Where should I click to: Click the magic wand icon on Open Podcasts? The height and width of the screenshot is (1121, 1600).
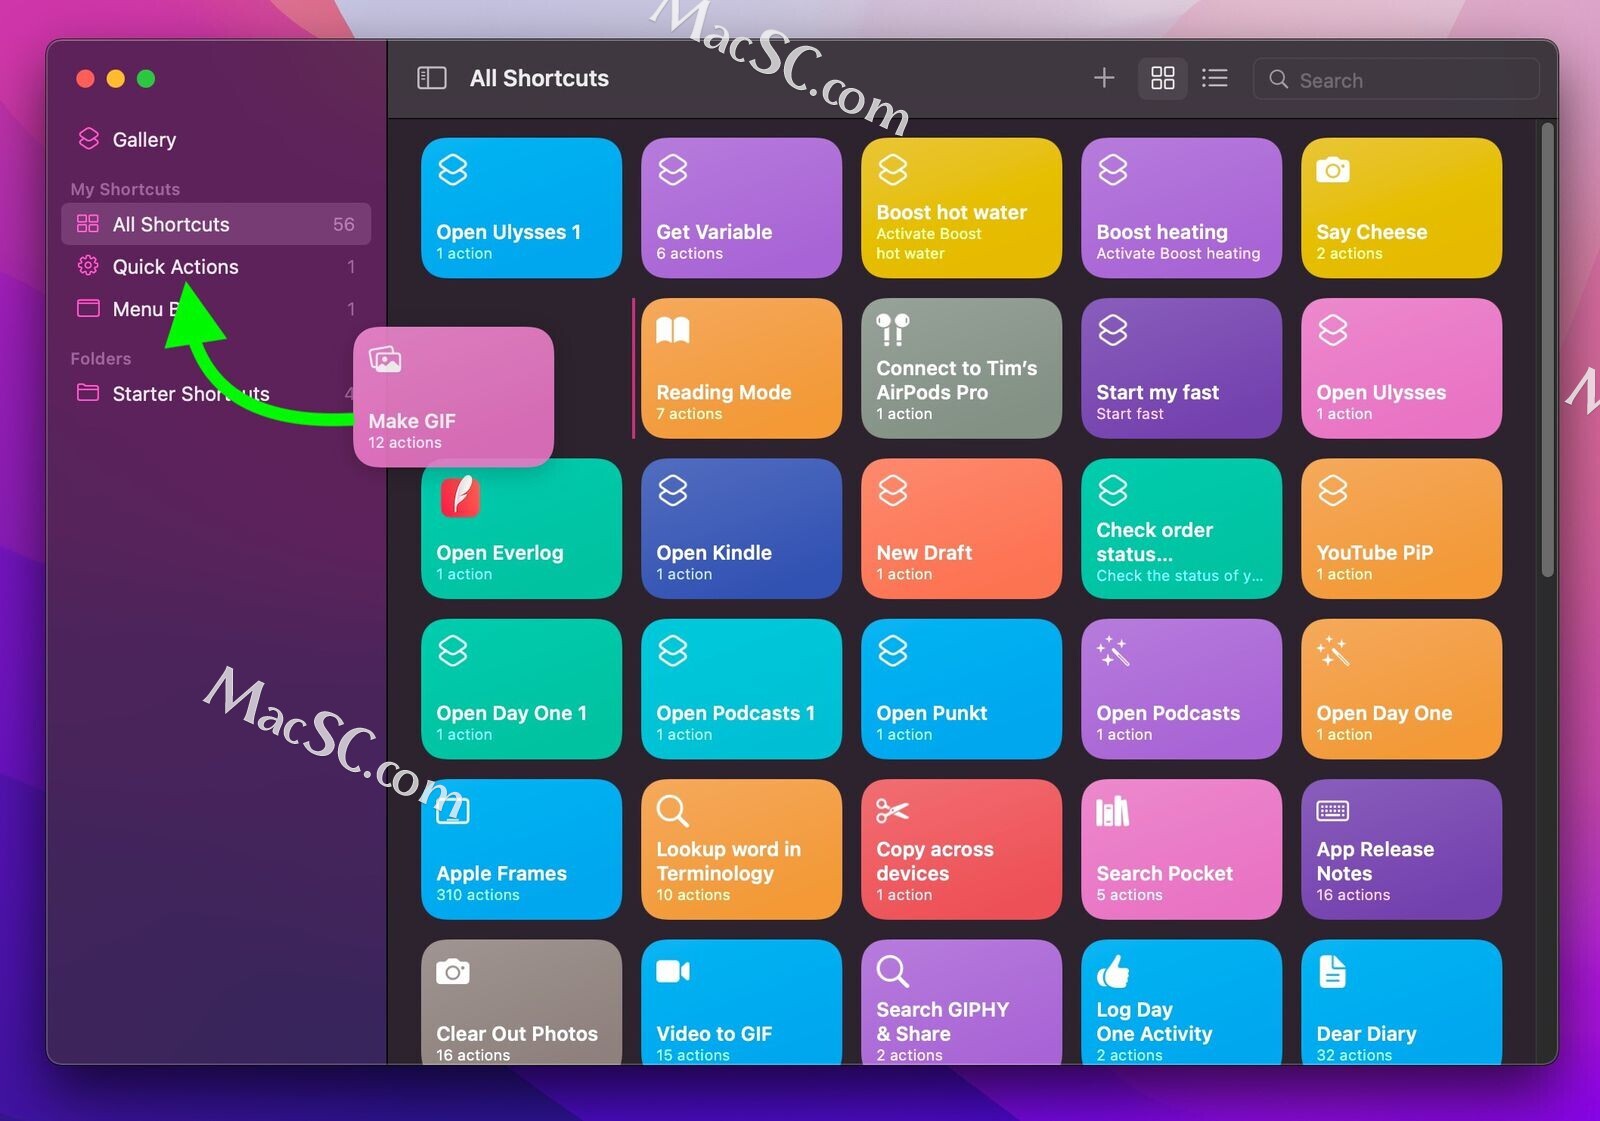1112,651
